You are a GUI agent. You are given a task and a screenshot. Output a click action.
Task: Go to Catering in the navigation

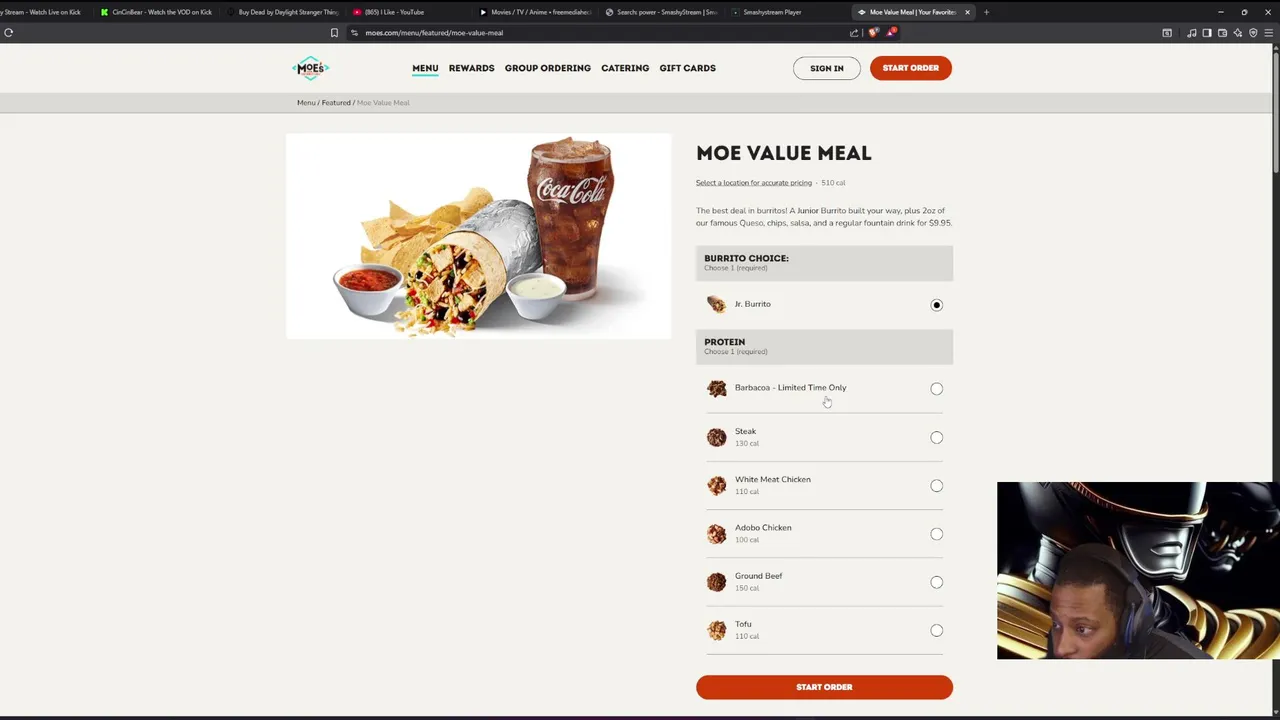pyautogui.click(x=625, y=68)
